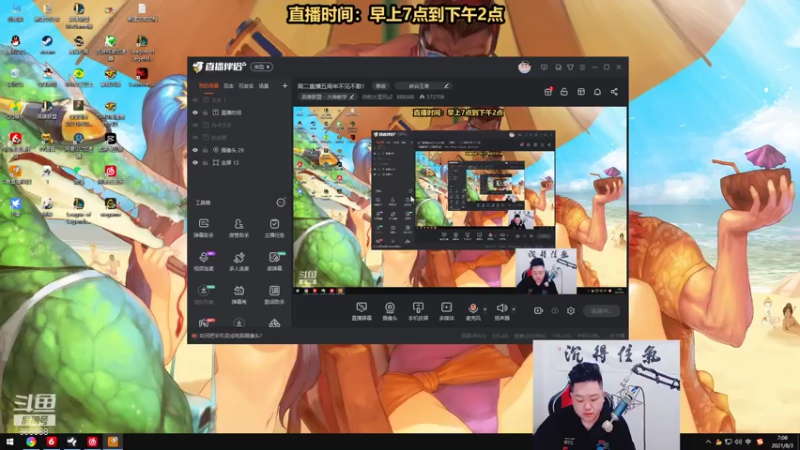This screenshot has width=800, height=450.
Task: Open the notification bell icon
Action: 597,92
